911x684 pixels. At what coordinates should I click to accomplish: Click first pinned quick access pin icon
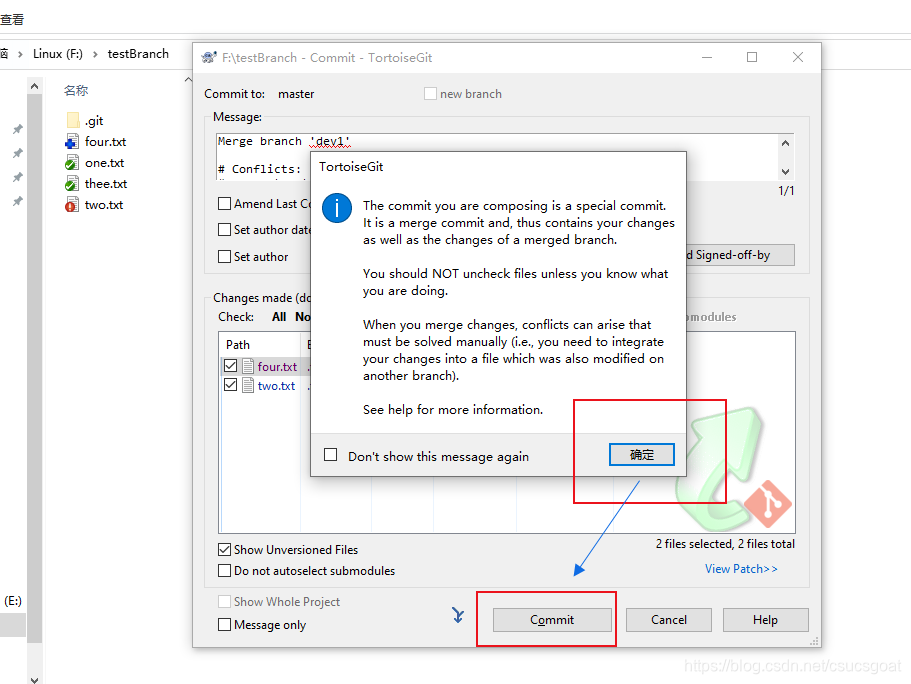click(18, 129)
